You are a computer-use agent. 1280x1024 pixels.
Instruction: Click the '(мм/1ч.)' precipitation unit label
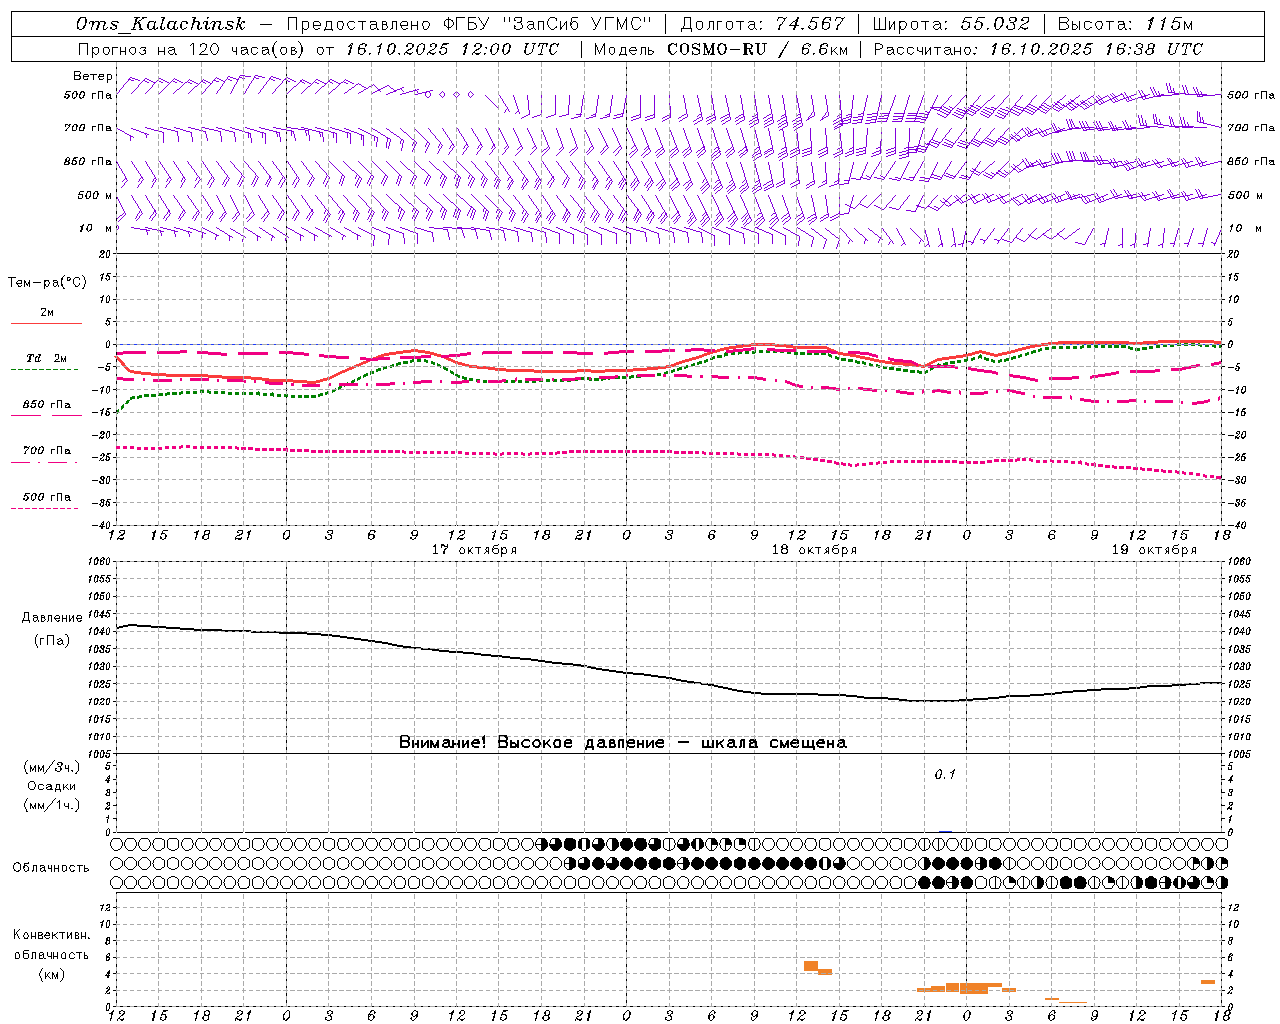point(51,805)
